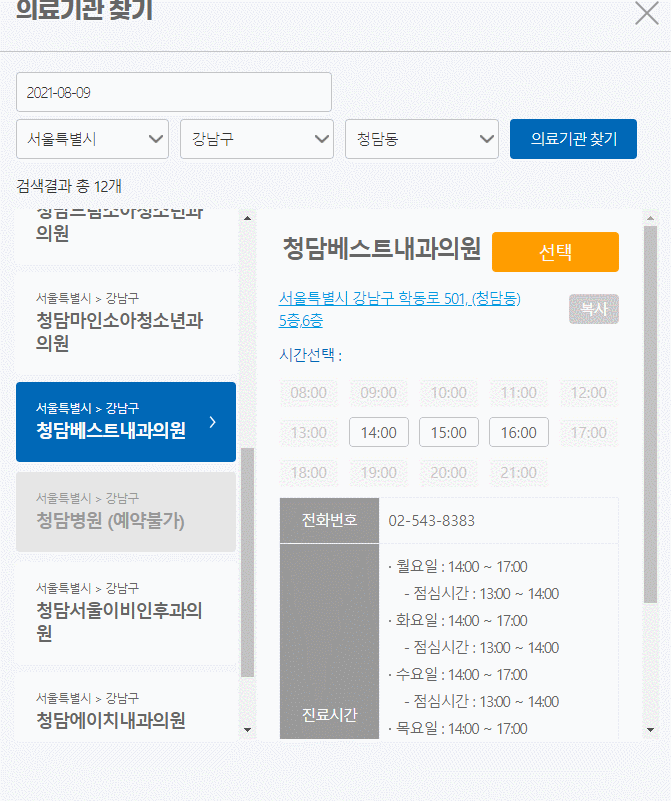The image size is (671, 801).
Task: Click the disabled 10:00 time slot
Action: [448, 392]
